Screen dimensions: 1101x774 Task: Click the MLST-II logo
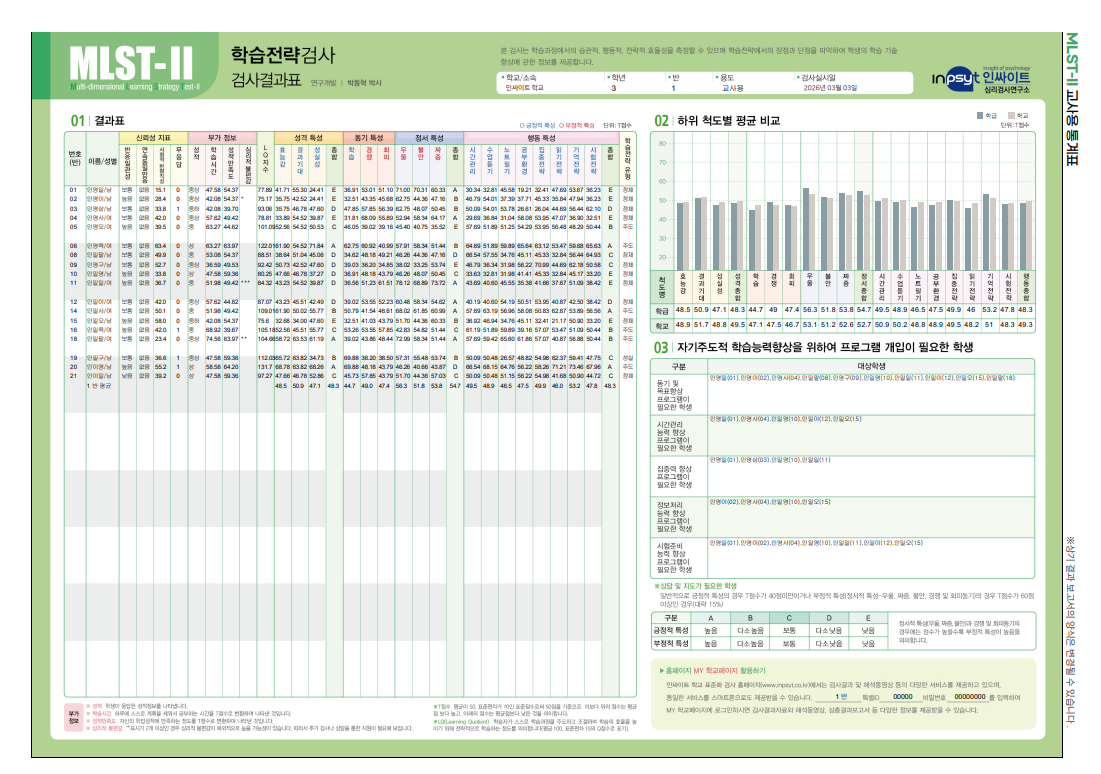(133, 67)
